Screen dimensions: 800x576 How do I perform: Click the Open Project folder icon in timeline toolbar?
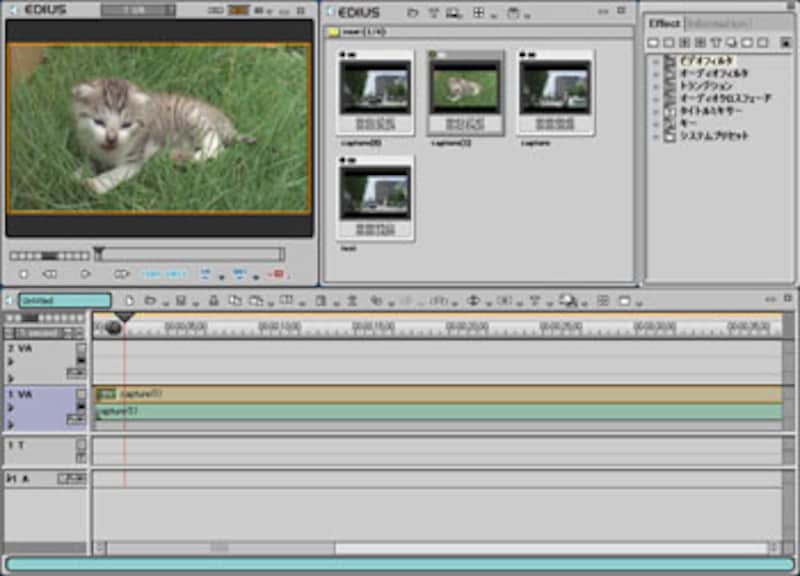click(149, 300)
